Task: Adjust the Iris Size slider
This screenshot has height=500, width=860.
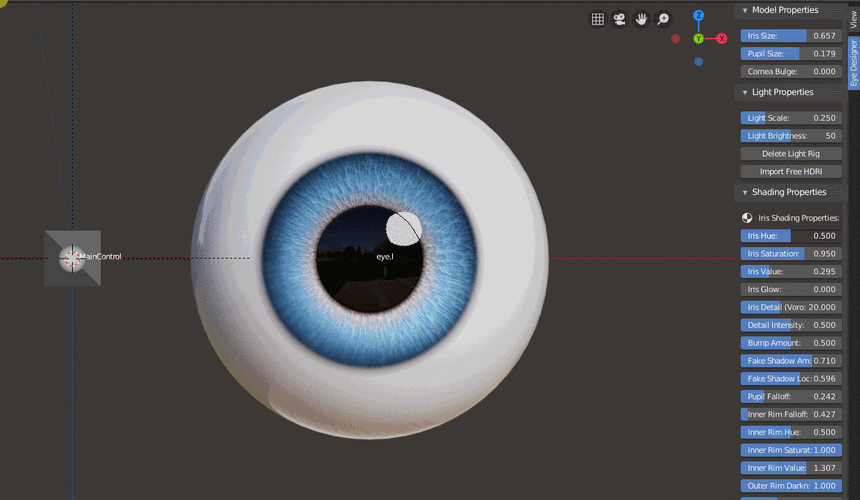Action: [791, 36]
